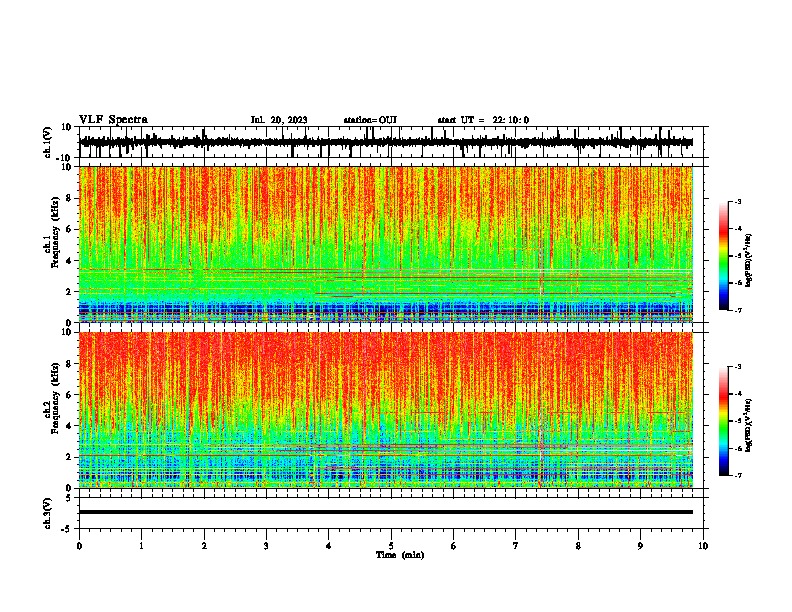Click the time axis tick label "8"
The height and width of the screenshot is (612, 792).
578,546
